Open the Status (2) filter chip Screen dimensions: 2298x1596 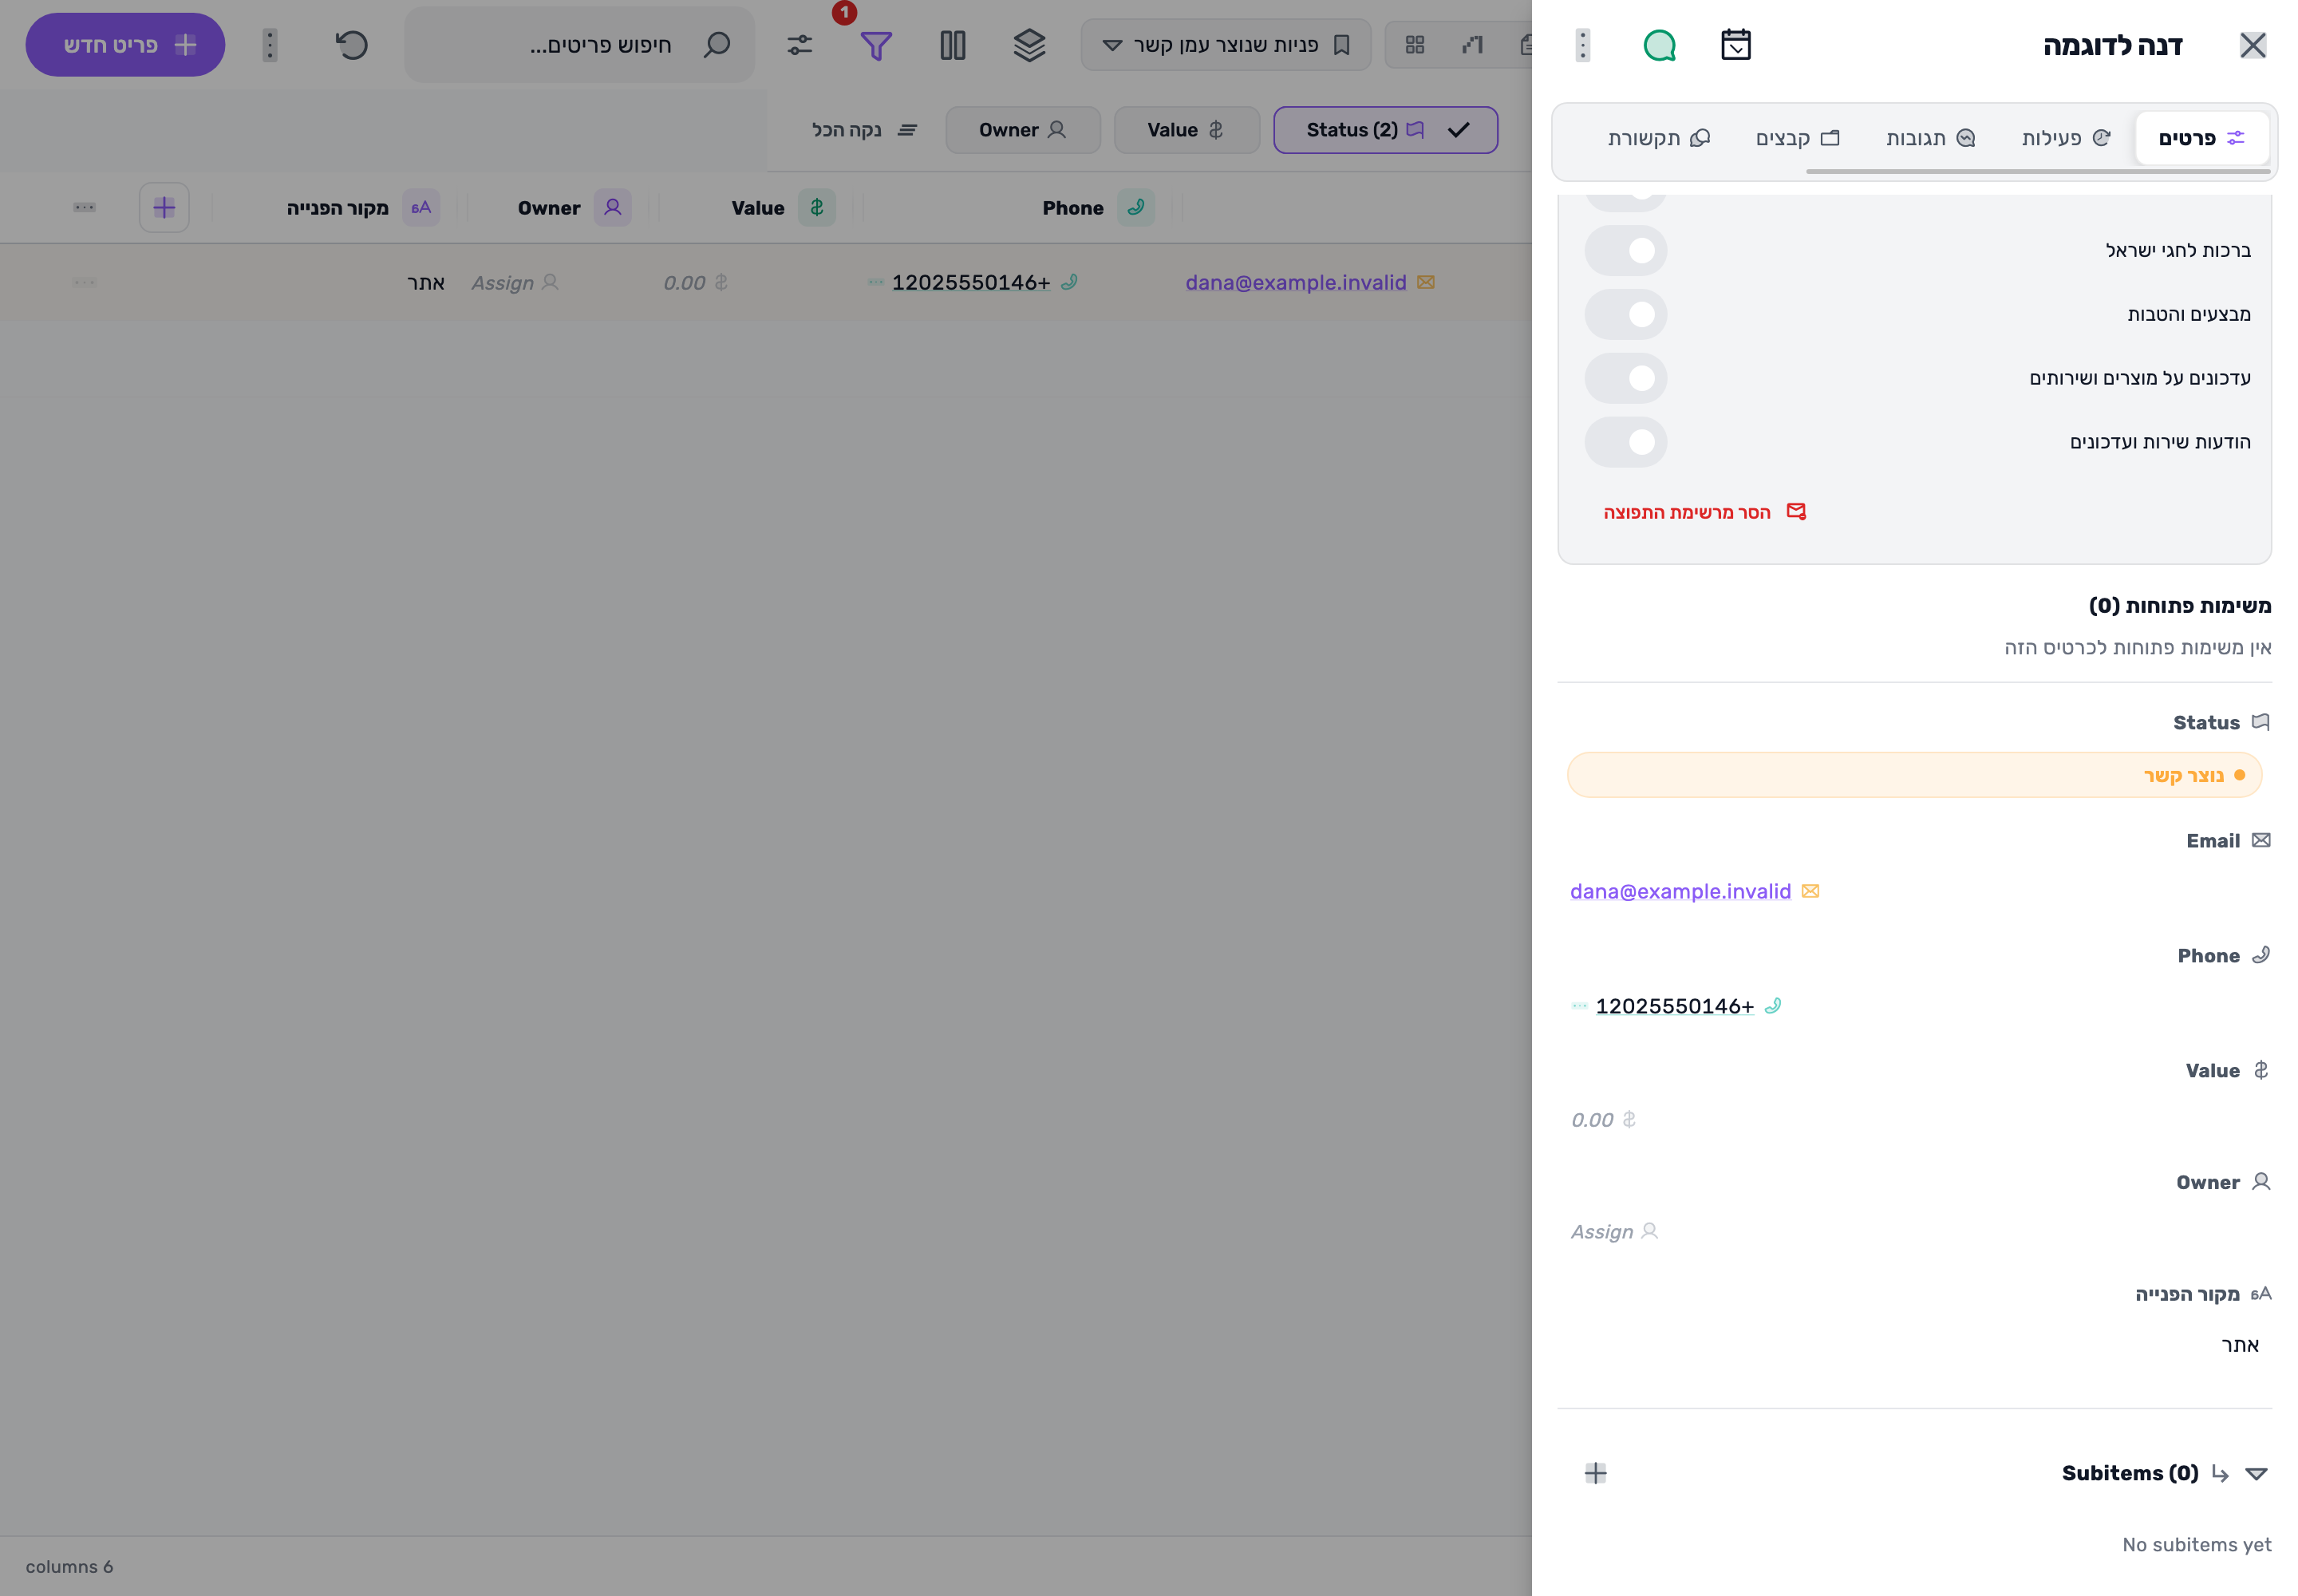click(x=1385, y=130)
